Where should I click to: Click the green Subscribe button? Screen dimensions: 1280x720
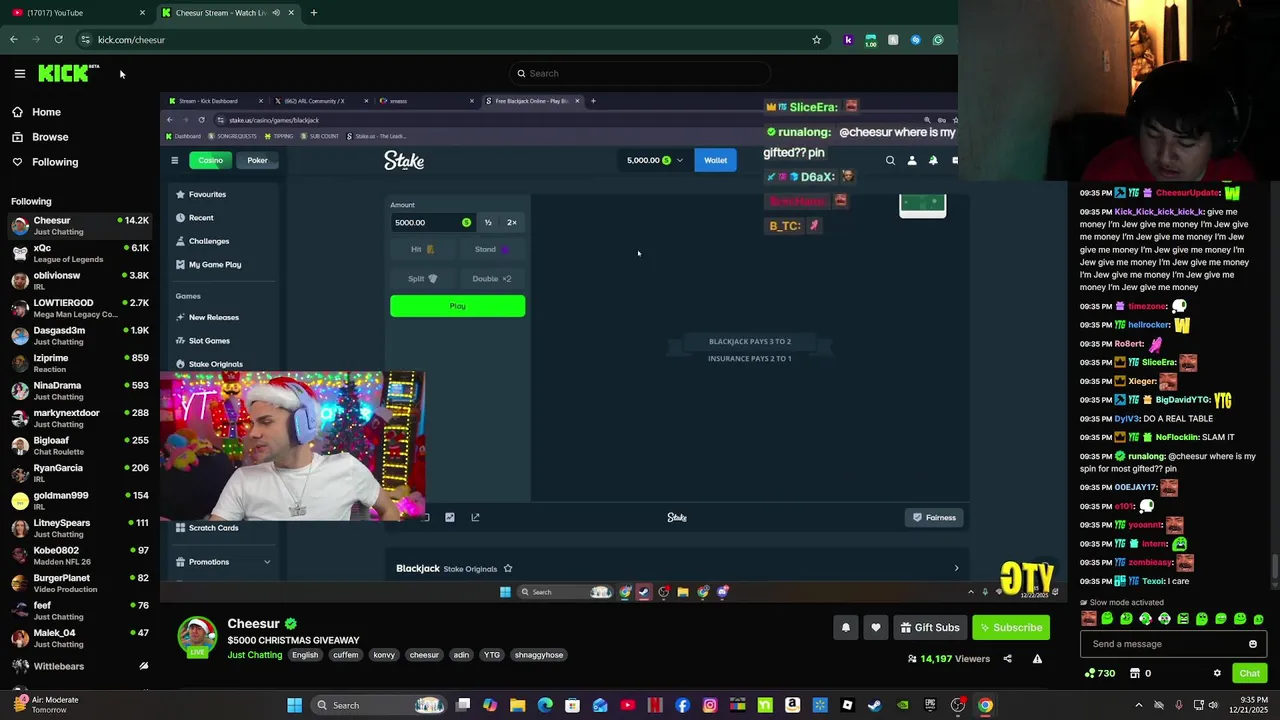[x=1013, y=628]
